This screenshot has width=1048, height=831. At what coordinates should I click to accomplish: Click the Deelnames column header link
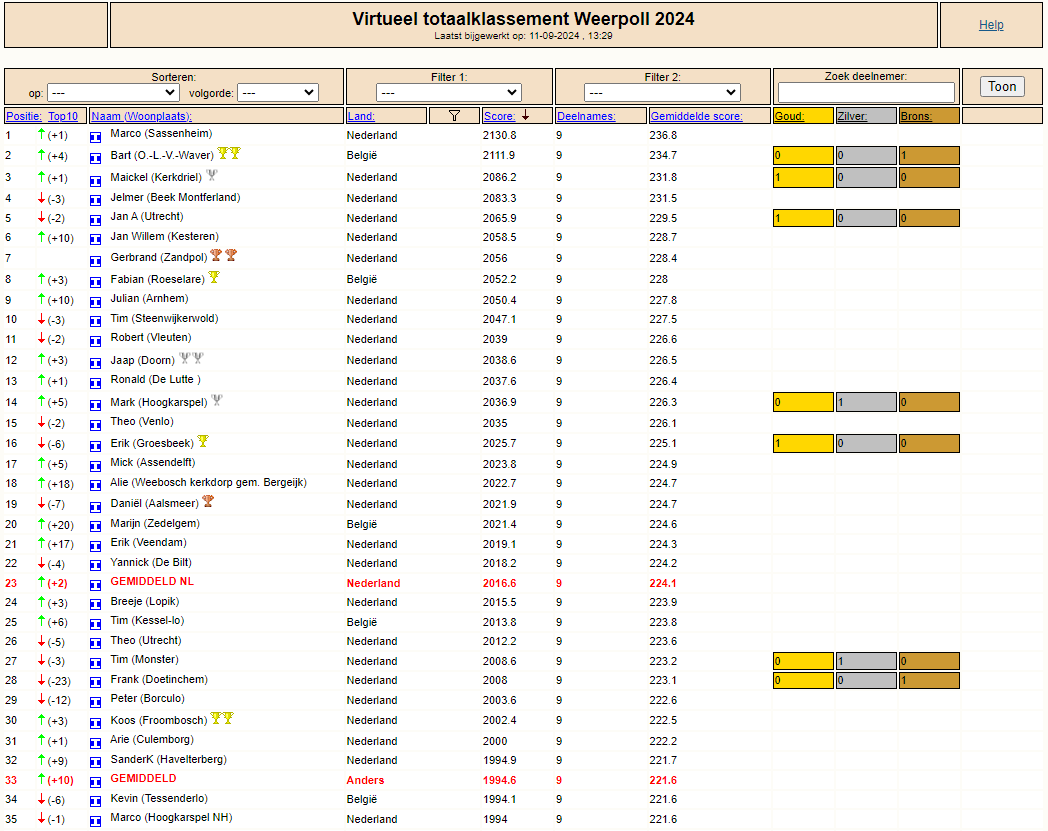(586, 116)
